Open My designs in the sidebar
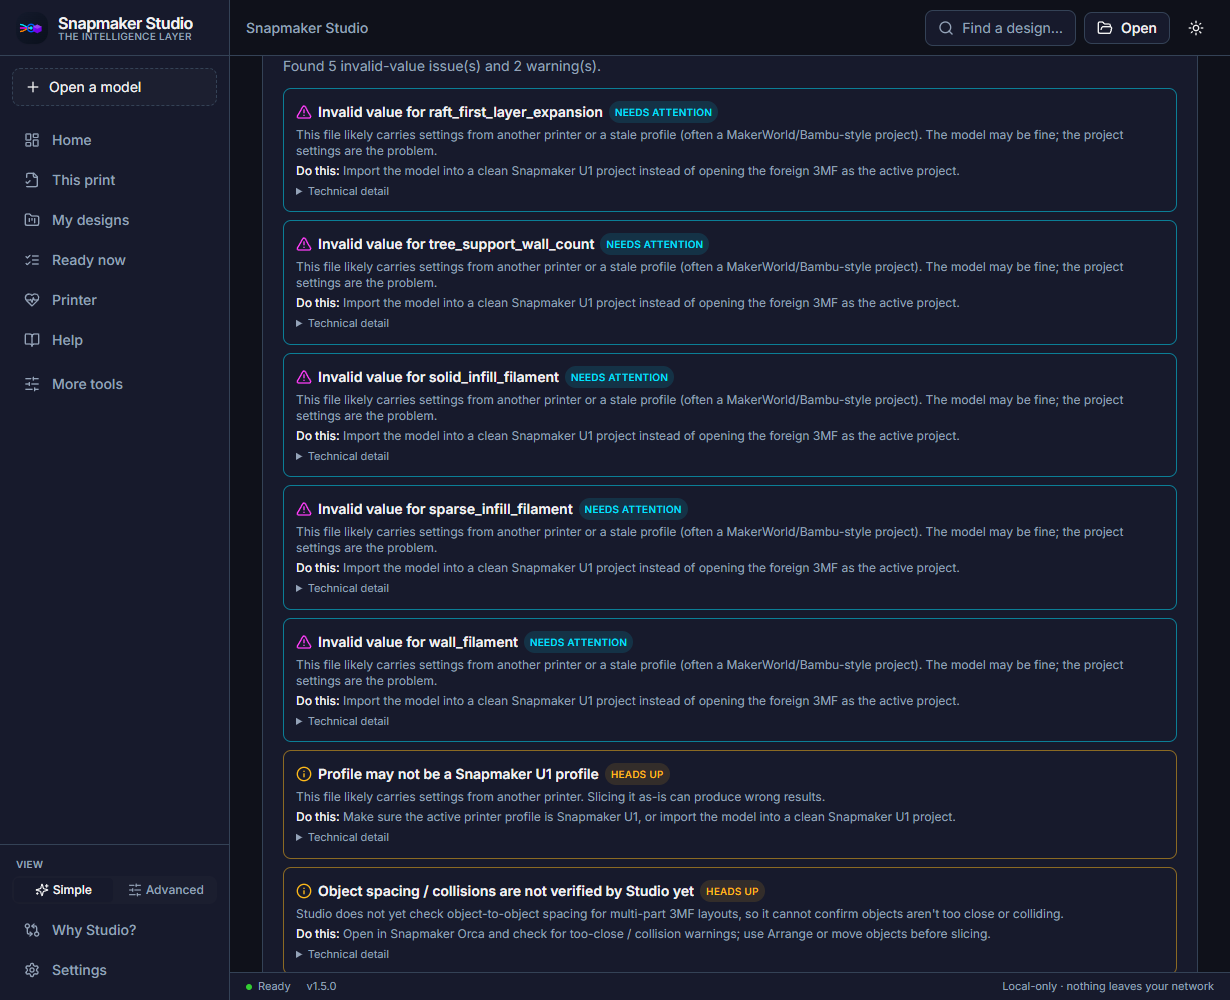This screenshot has height=1000, width=1230. tap(115, 220)
